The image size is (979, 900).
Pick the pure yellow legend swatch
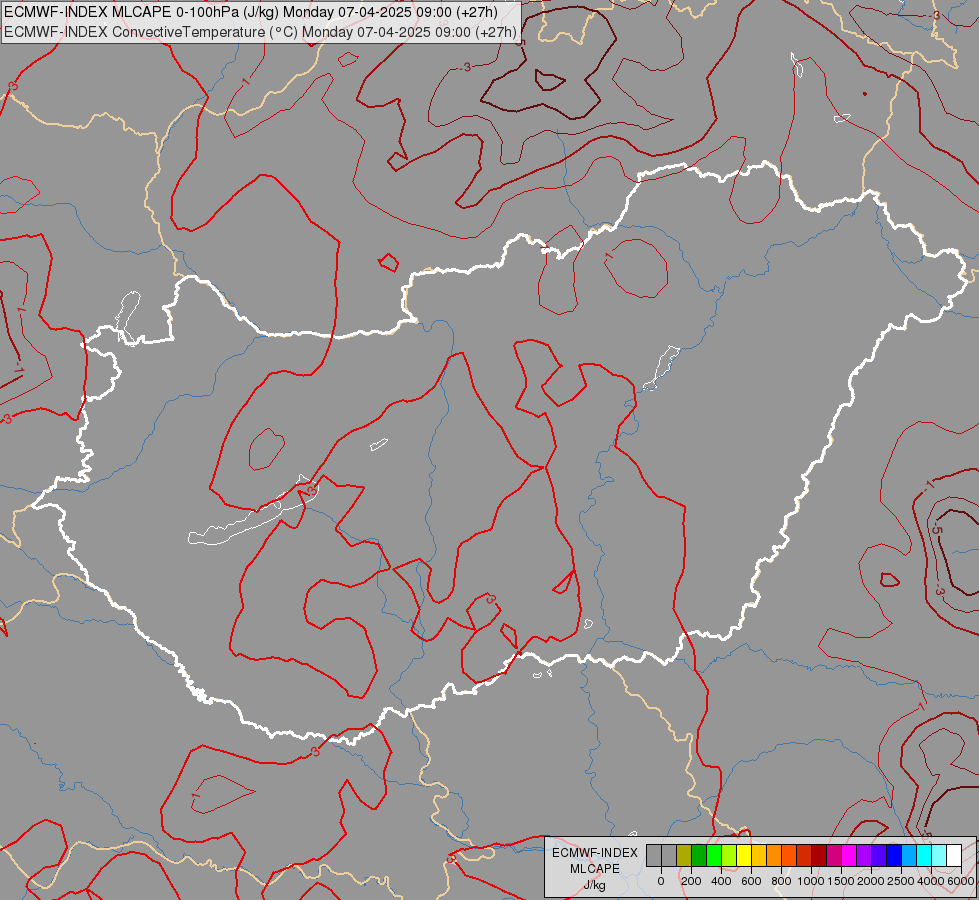[744, 856]
